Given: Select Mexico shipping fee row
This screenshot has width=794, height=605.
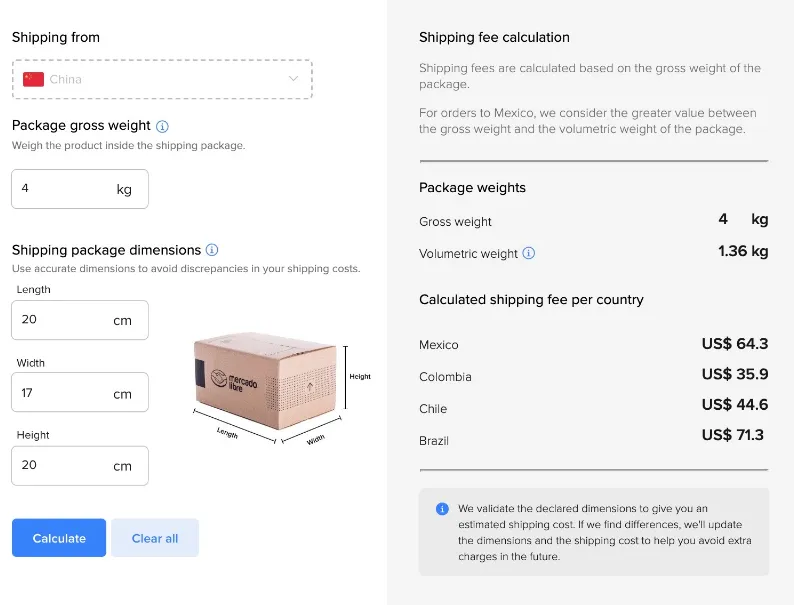Looking at the screenshot, I should [x=593, y=344].
